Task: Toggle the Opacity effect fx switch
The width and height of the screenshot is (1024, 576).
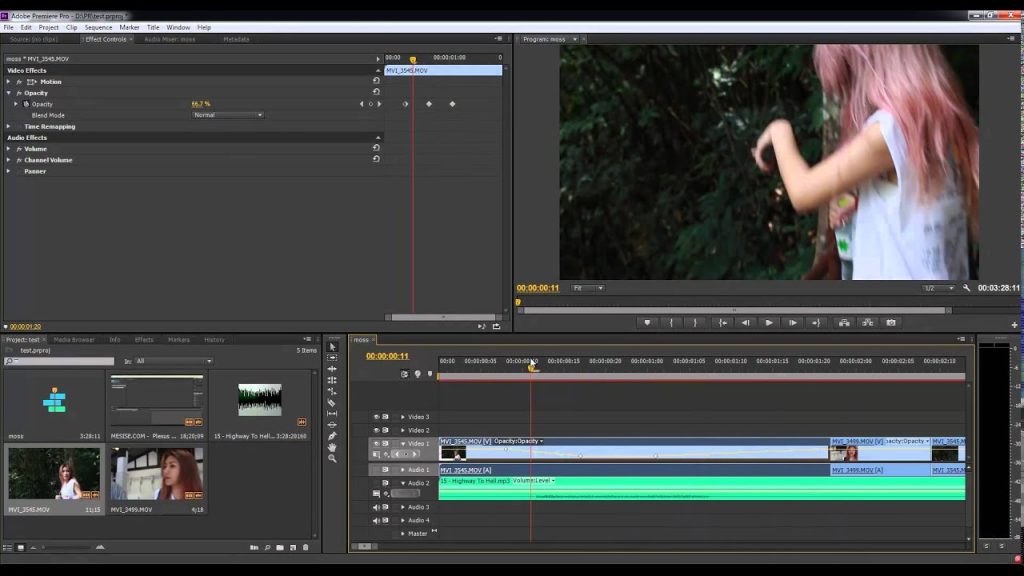Action: (x=19, y=93)
